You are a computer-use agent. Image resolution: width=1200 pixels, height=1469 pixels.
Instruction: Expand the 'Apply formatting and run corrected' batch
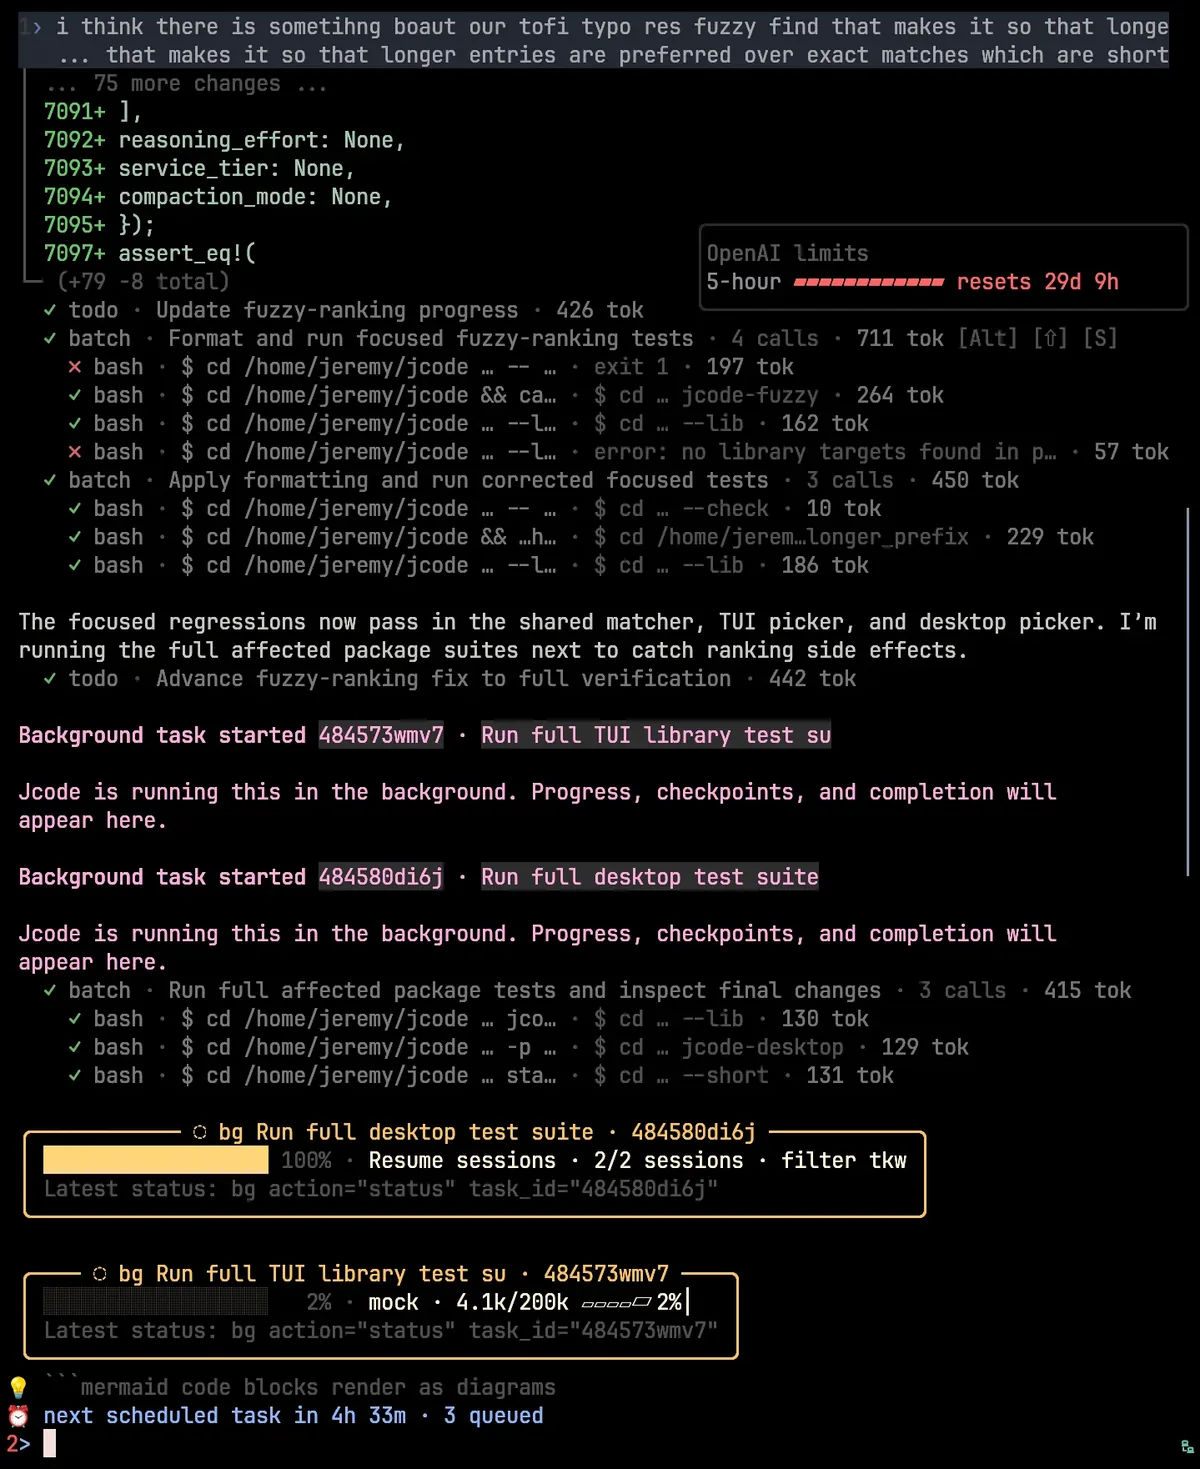coord(468,481)
